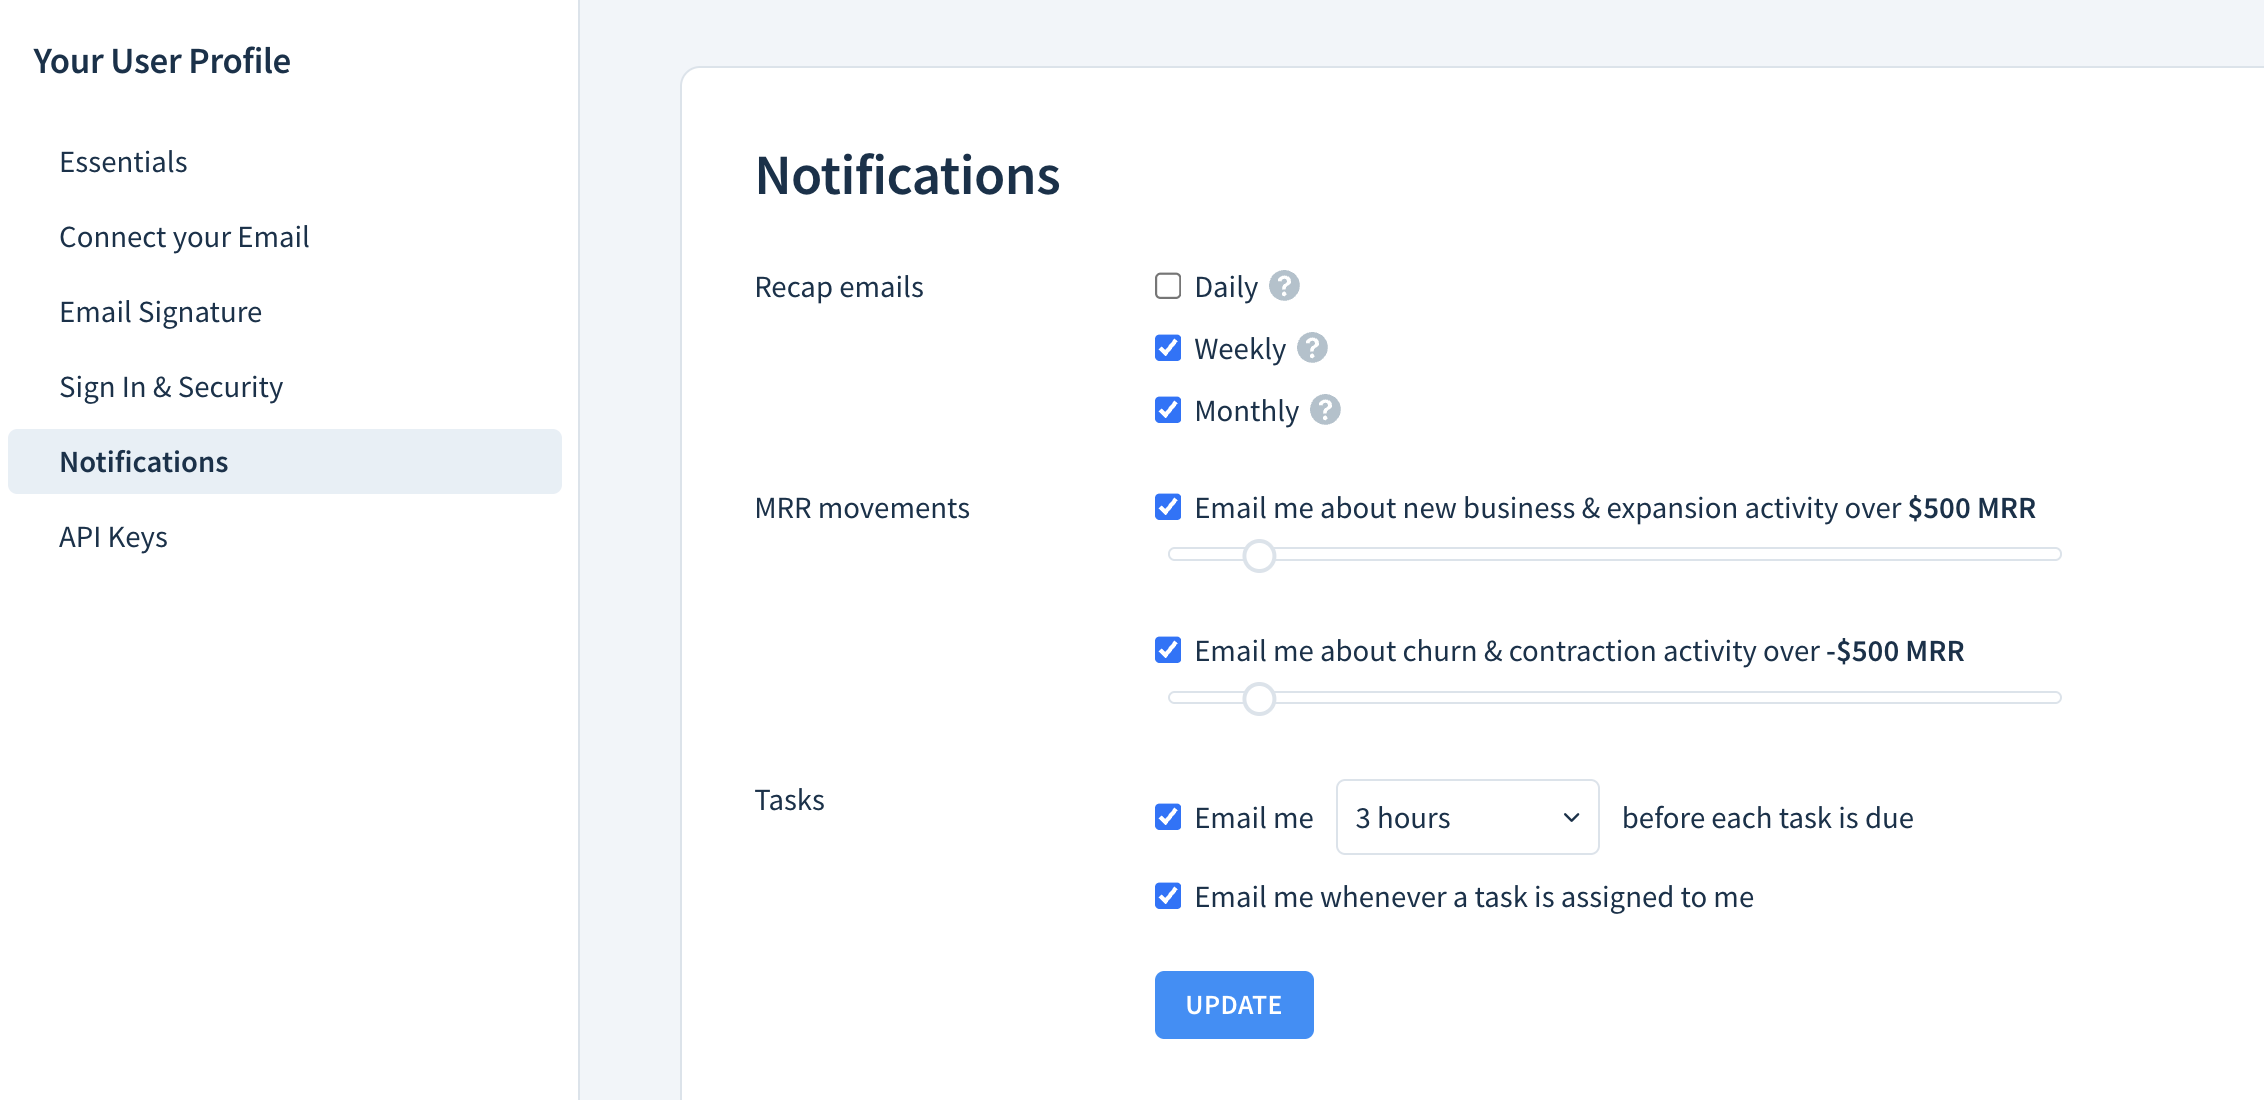2264x1100 pixels.
Task: Click the '-$500 MRR' bold value
Action: (1895, 651)
